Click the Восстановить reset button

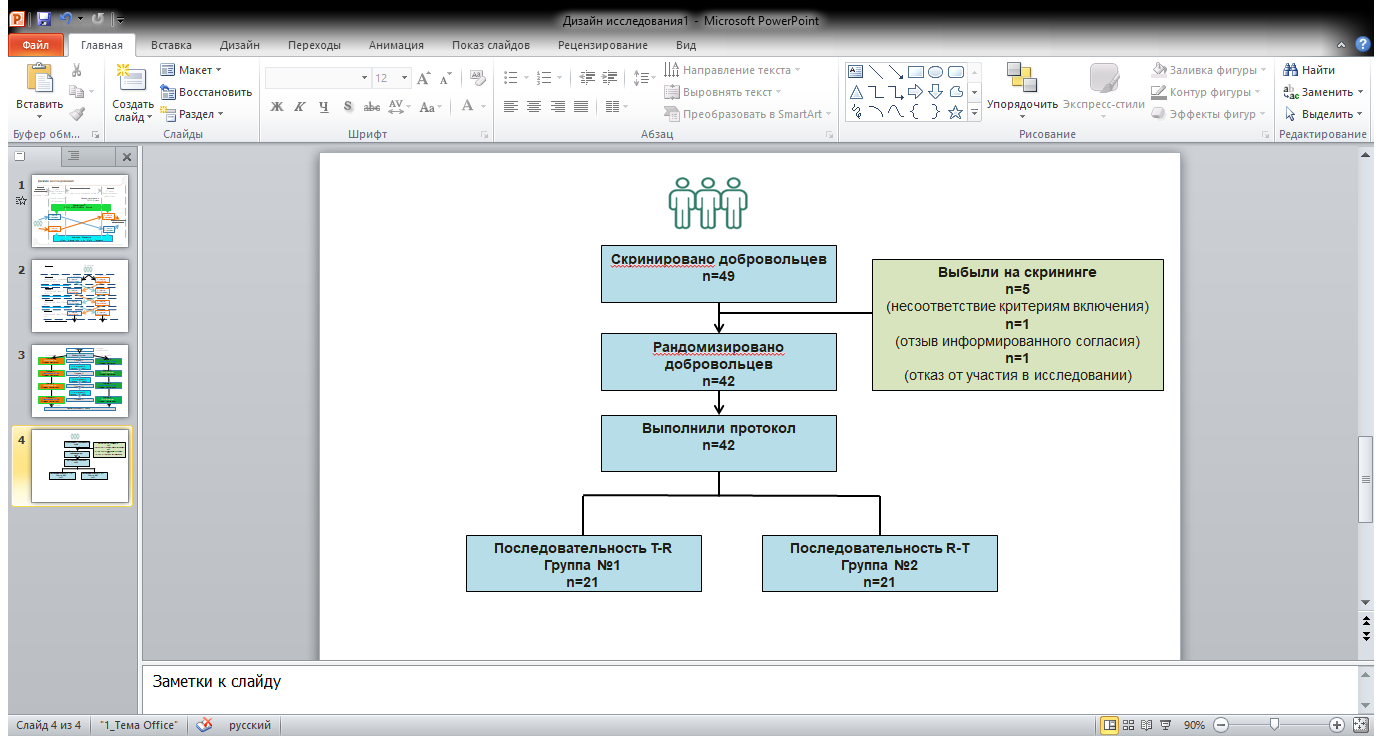[x=206, y=92]
